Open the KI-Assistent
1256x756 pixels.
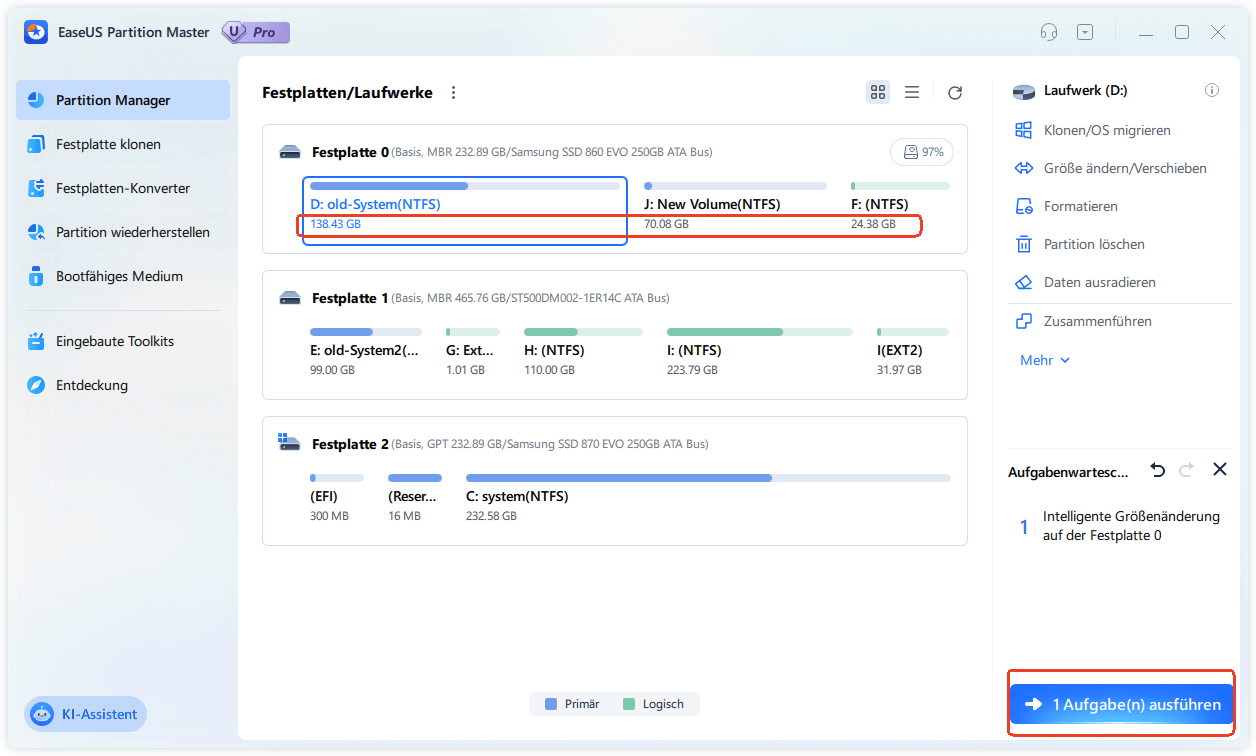[x=86, y=714]
